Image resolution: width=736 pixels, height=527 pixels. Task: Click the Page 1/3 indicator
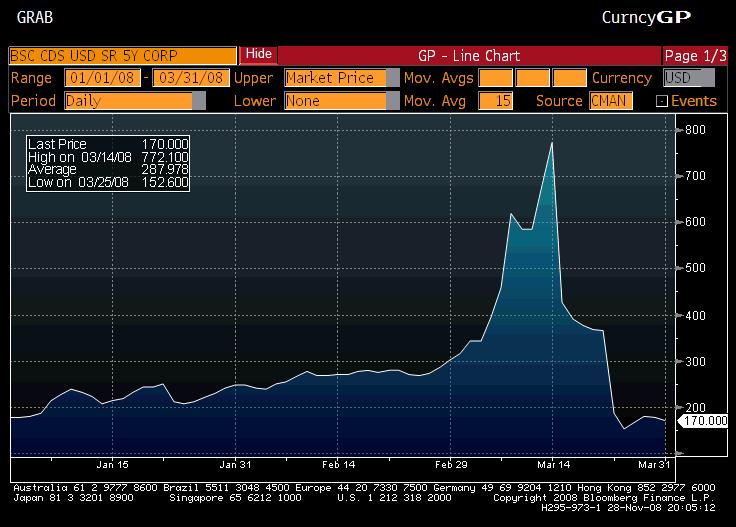click(695, 56)
